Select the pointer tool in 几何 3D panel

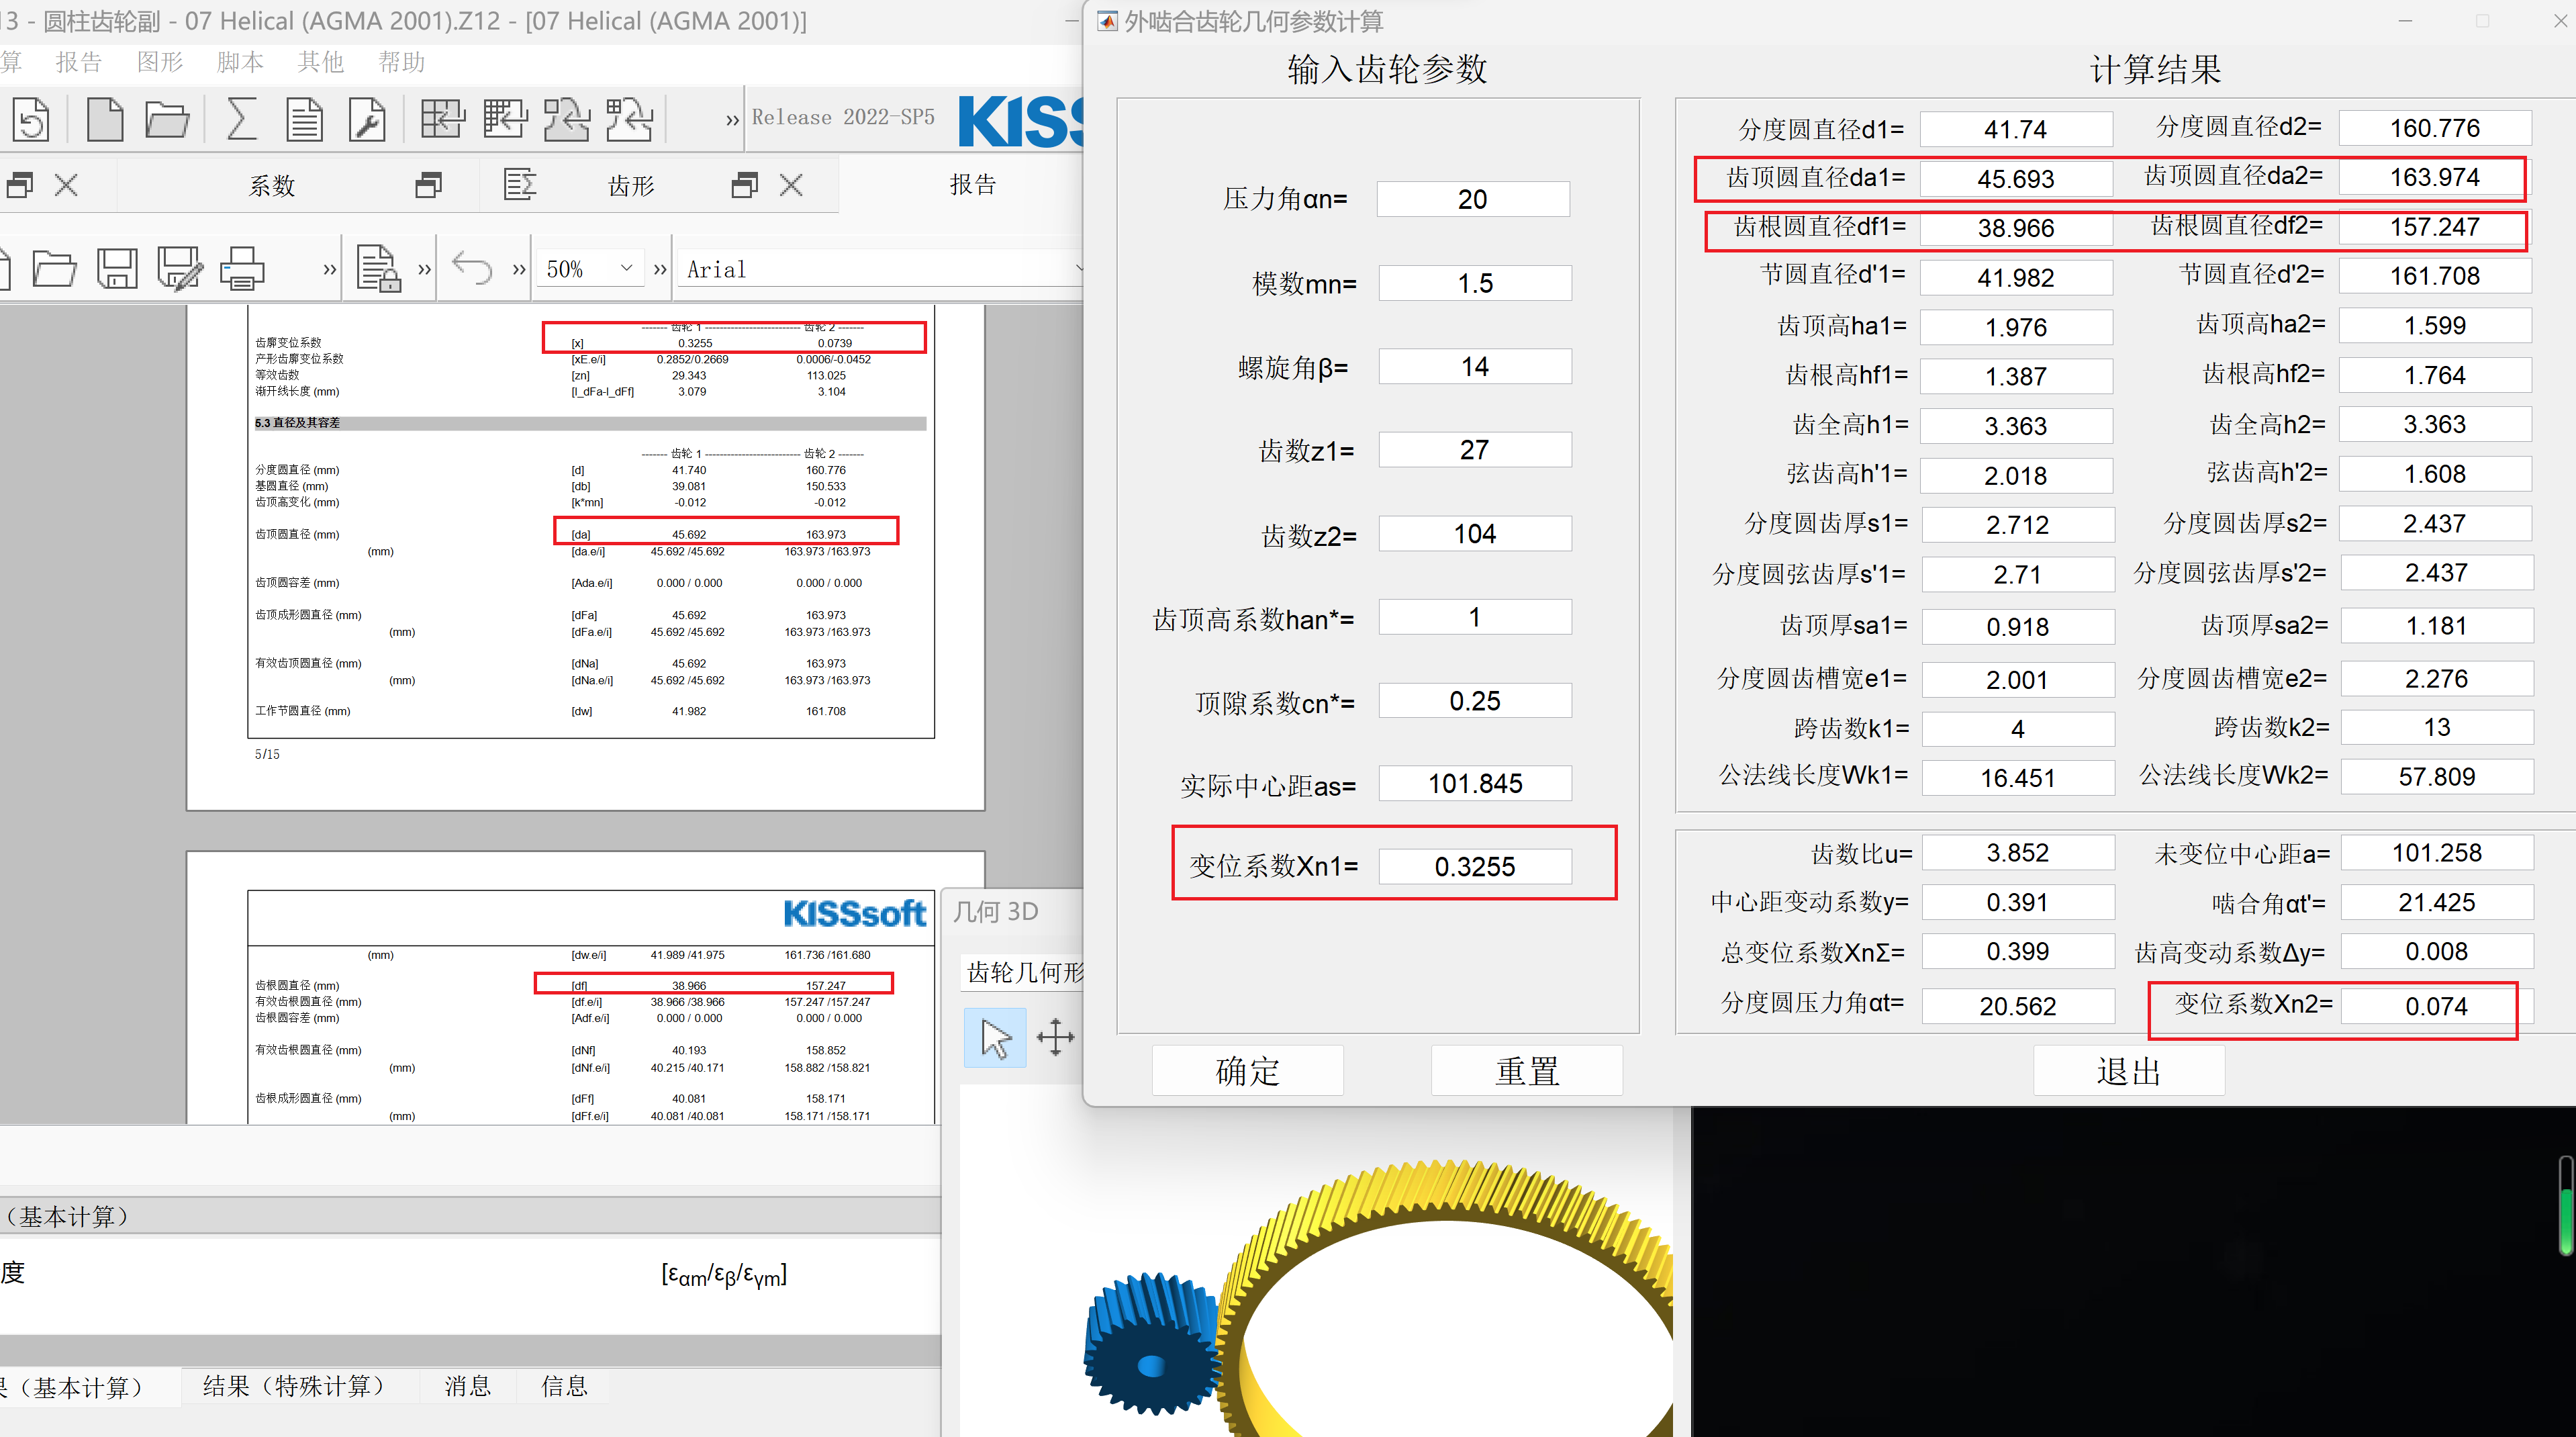pyautogui.click(x=995, y=1038)
